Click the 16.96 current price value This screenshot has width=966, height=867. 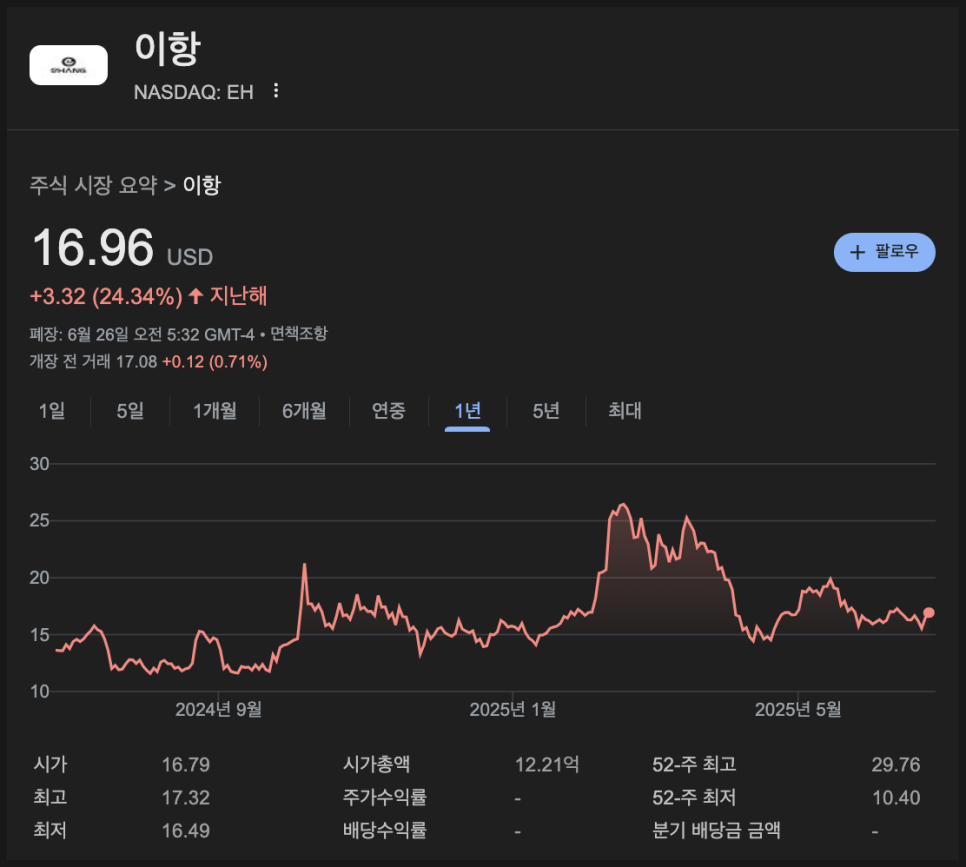pos(92,247)
